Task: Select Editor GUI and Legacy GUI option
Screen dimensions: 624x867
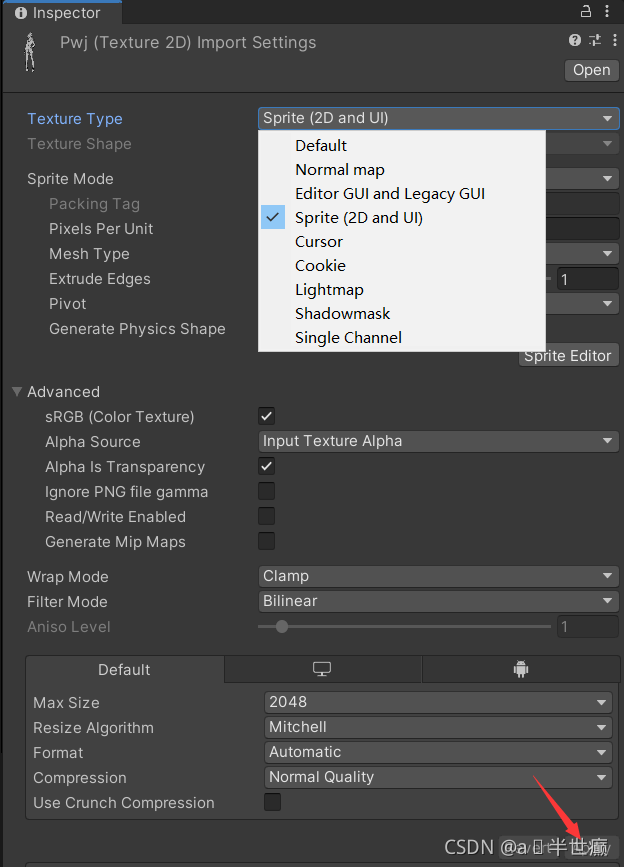Action: click(402, 194)
